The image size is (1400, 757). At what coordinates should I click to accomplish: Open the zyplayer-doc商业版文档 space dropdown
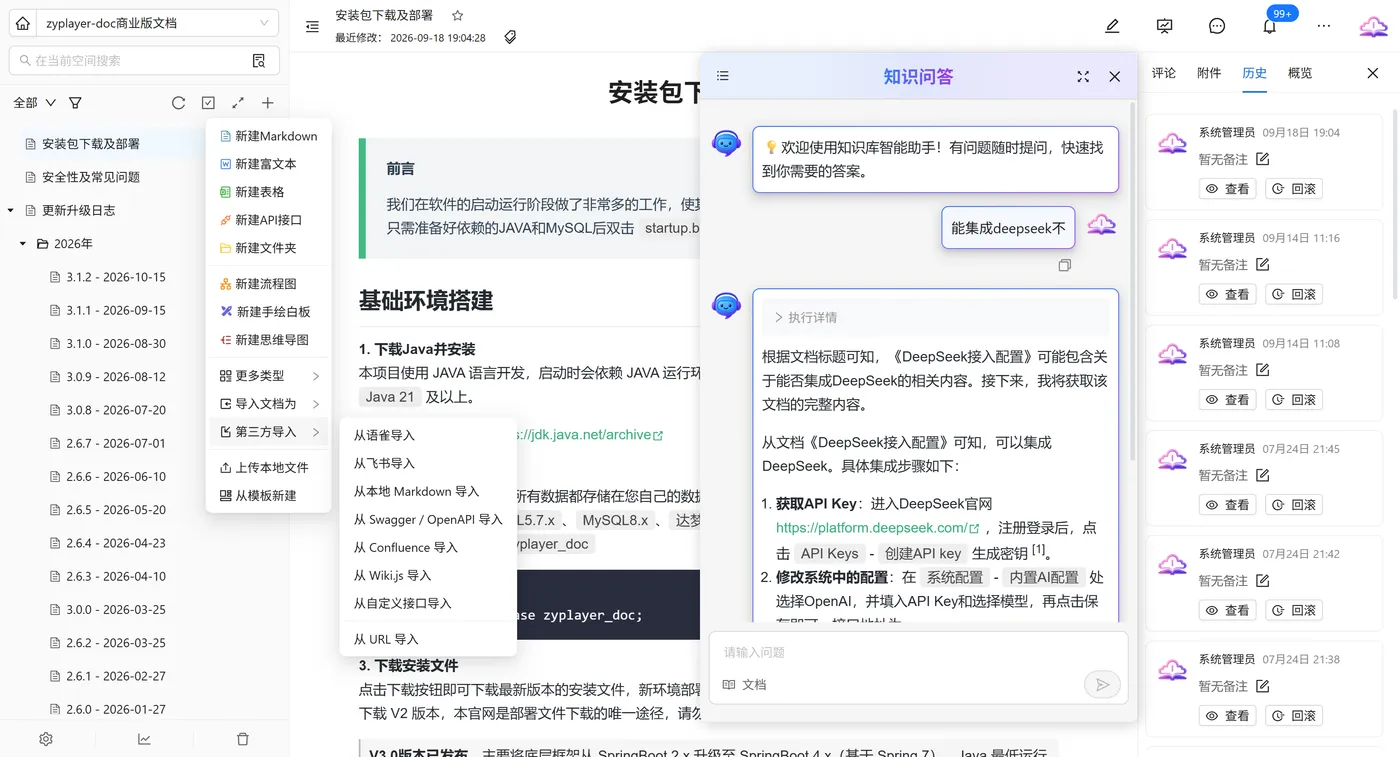tap(158, 23)
